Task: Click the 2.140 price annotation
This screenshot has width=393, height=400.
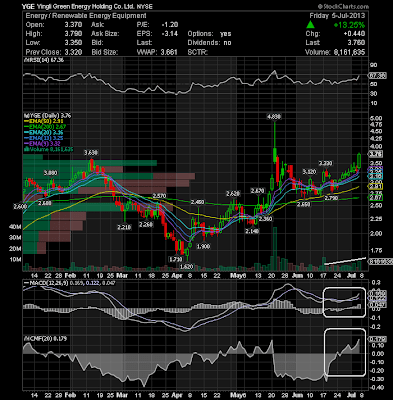Action: [x=252, y=231]
